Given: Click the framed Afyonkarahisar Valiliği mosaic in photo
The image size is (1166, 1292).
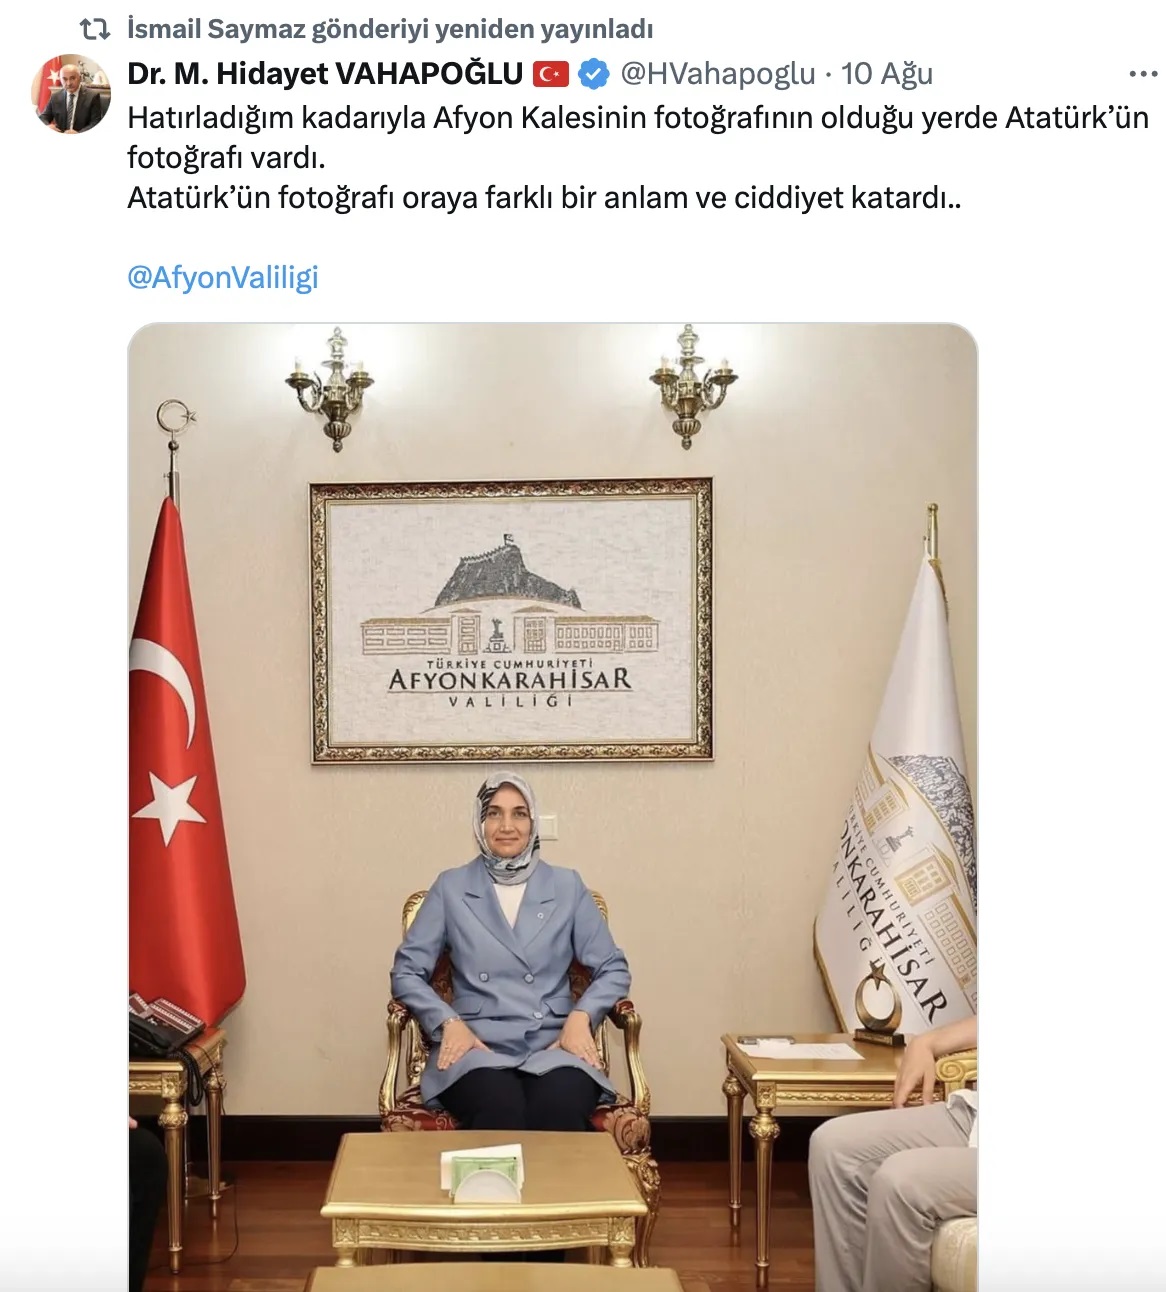Looking at the screenshot, I should tap(511, 620).
